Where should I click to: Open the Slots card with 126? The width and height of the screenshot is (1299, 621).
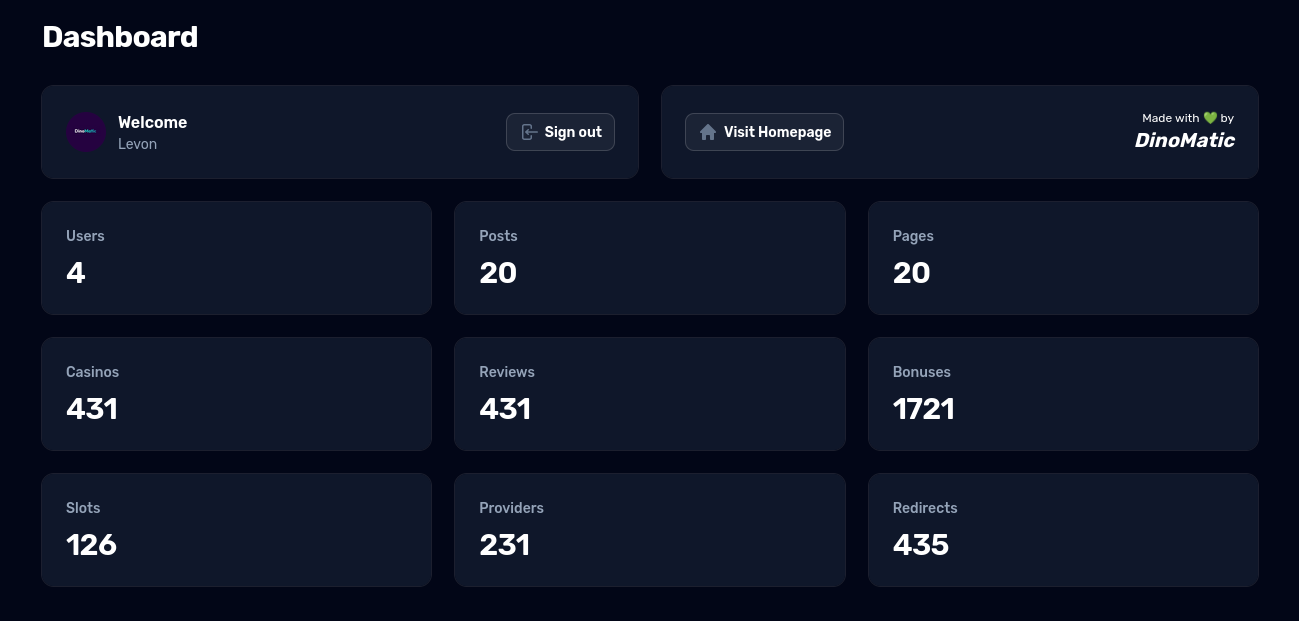tap(236, 530)
